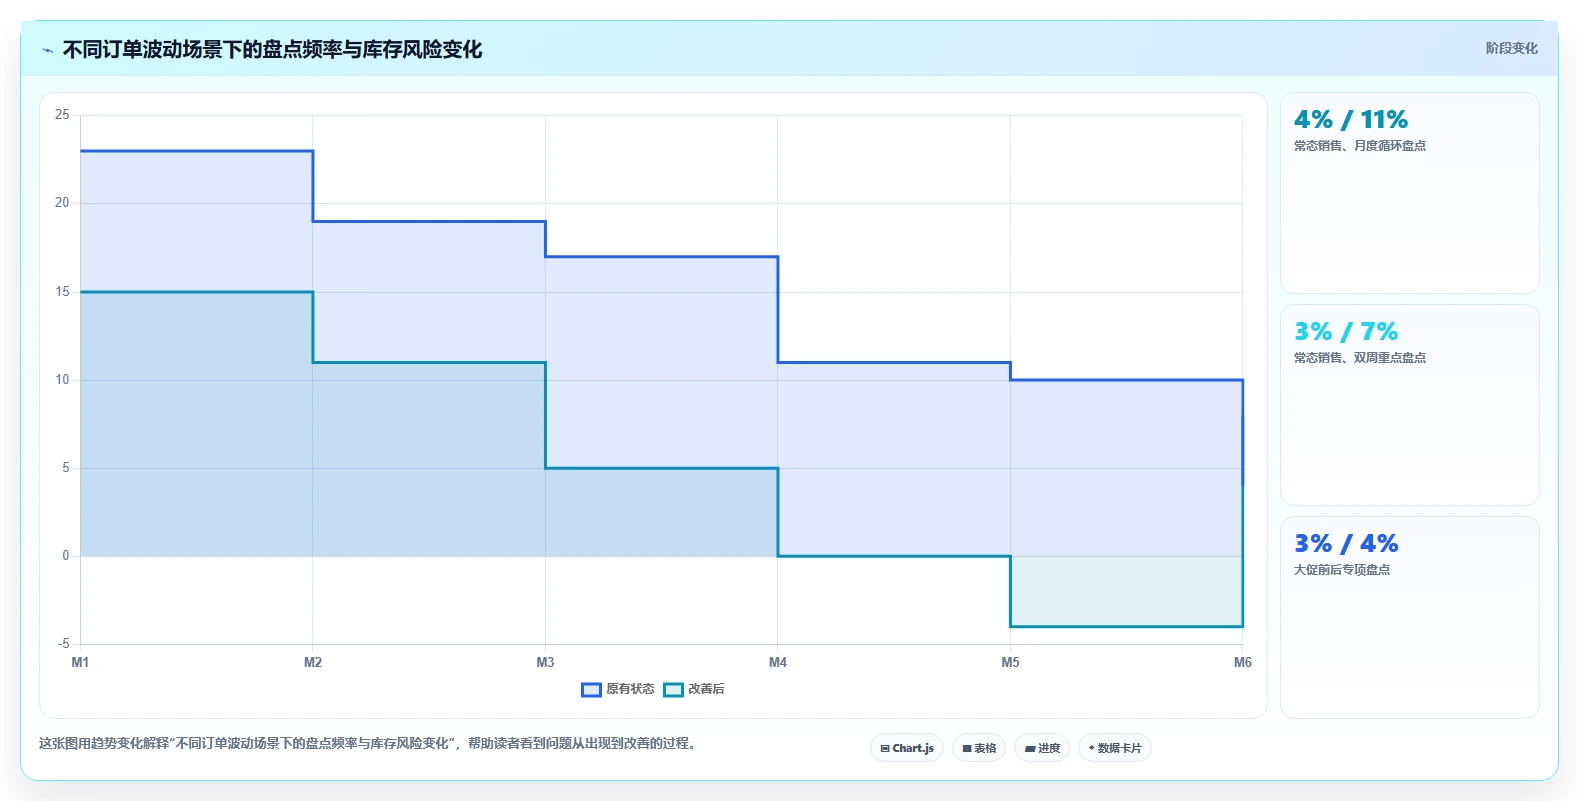Click the M1 x-axis label
Image resolution: width=1579 pixels, height=801 pixels.
(x=80, y=662)
